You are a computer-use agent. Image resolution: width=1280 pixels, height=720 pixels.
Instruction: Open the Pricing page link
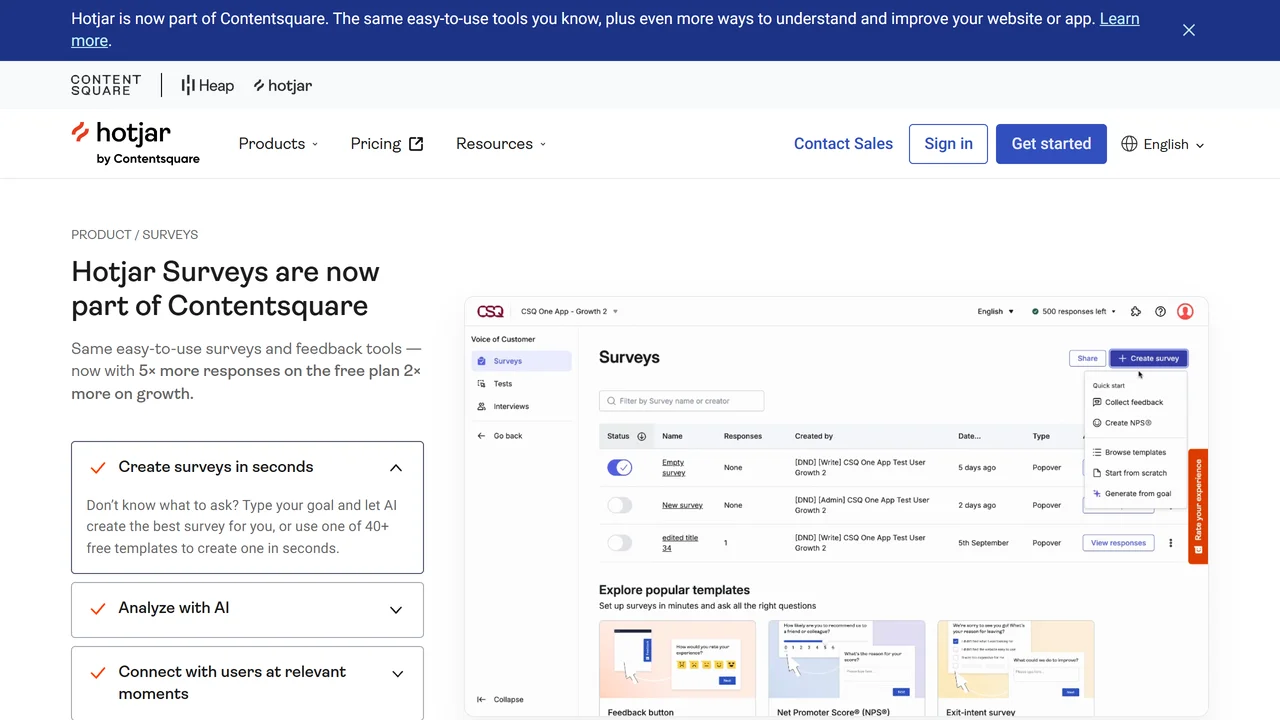(x=387, y=144)
